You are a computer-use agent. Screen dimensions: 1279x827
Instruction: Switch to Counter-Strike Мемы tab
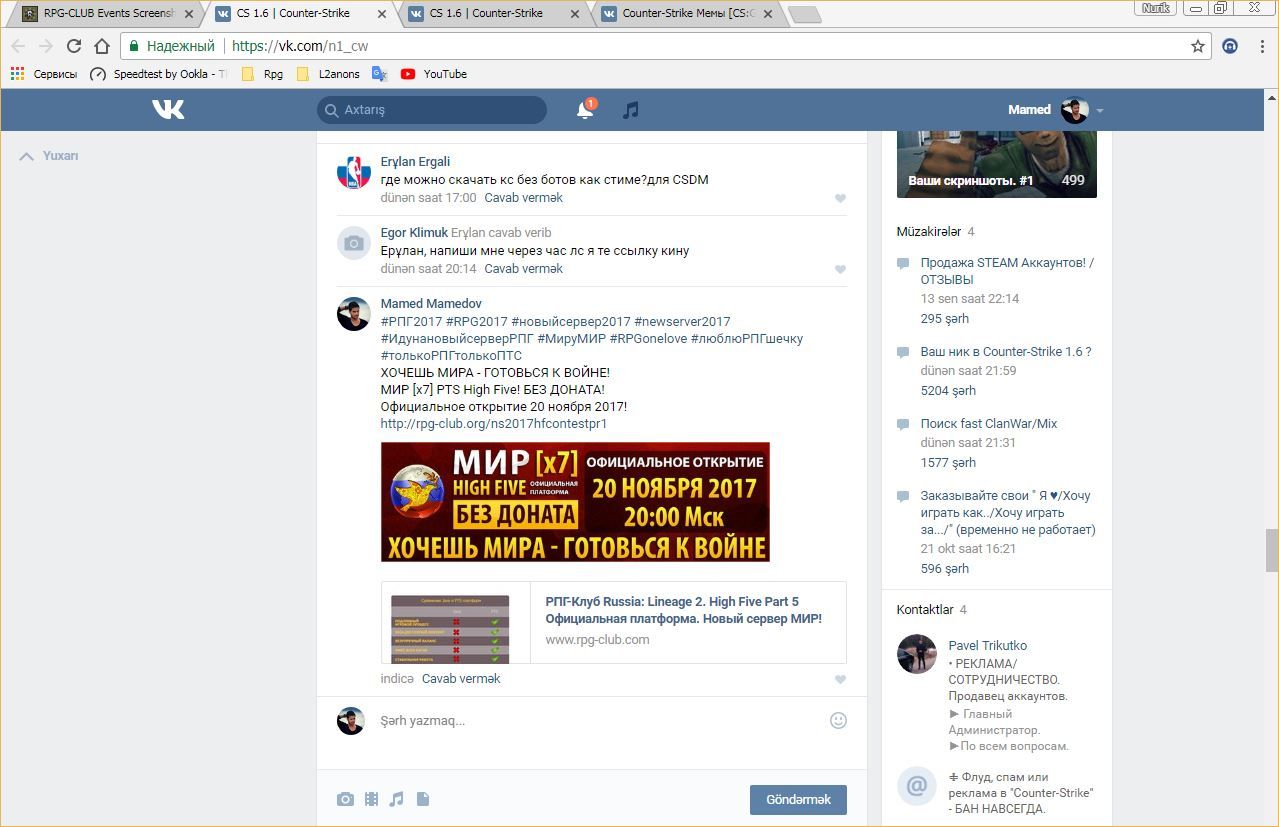pos(687,14)
